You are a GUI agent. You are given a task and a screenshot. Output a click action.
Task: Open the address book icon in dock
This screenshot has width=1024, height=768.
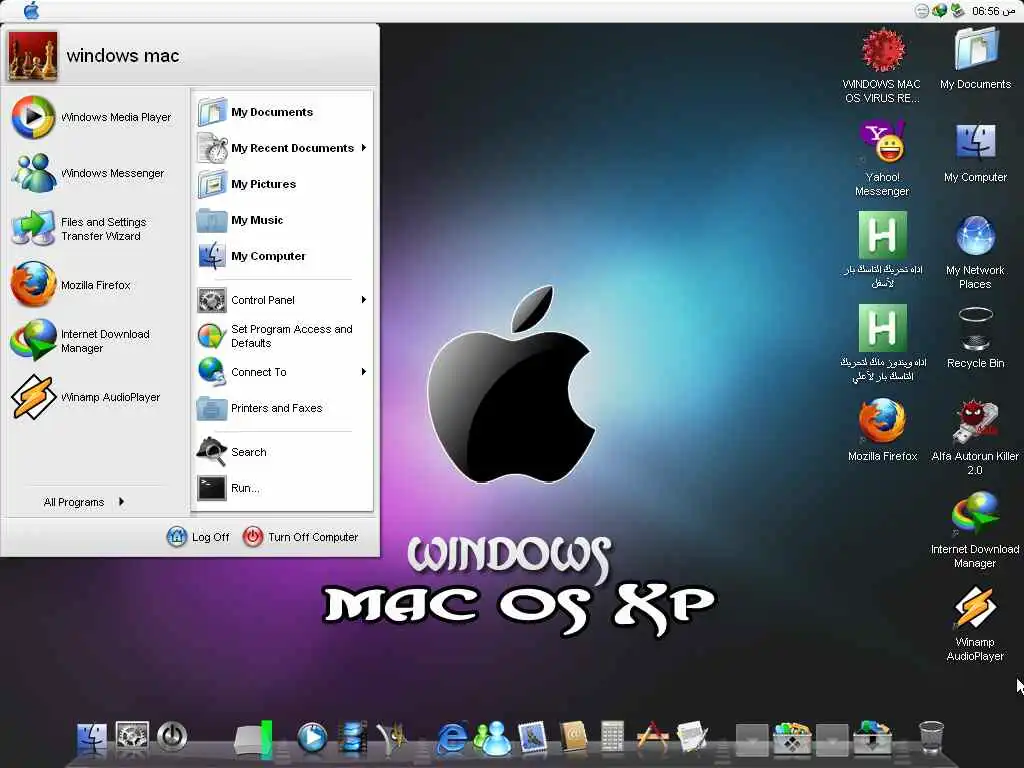click(x=573, y=739)
